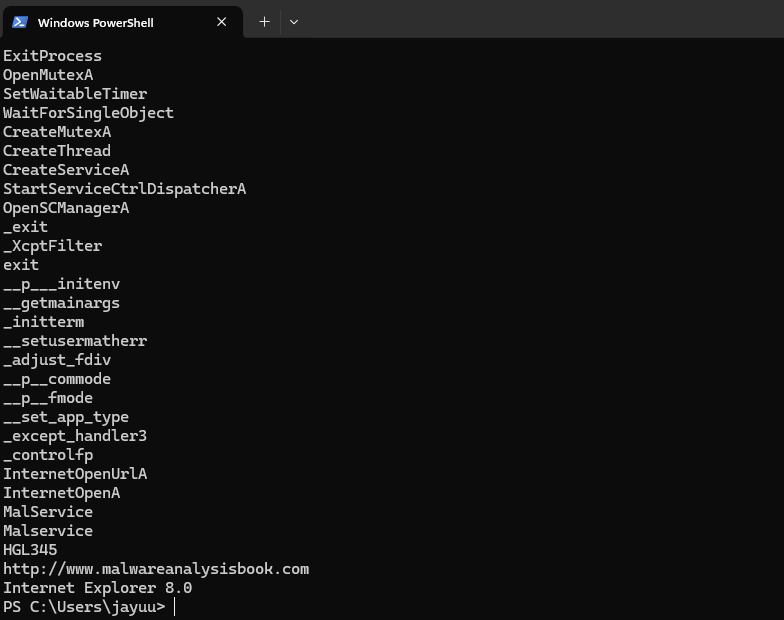The image size is (784, 620).
Task: Click the WaitForSingleObject text
Action: click(88, 113)
